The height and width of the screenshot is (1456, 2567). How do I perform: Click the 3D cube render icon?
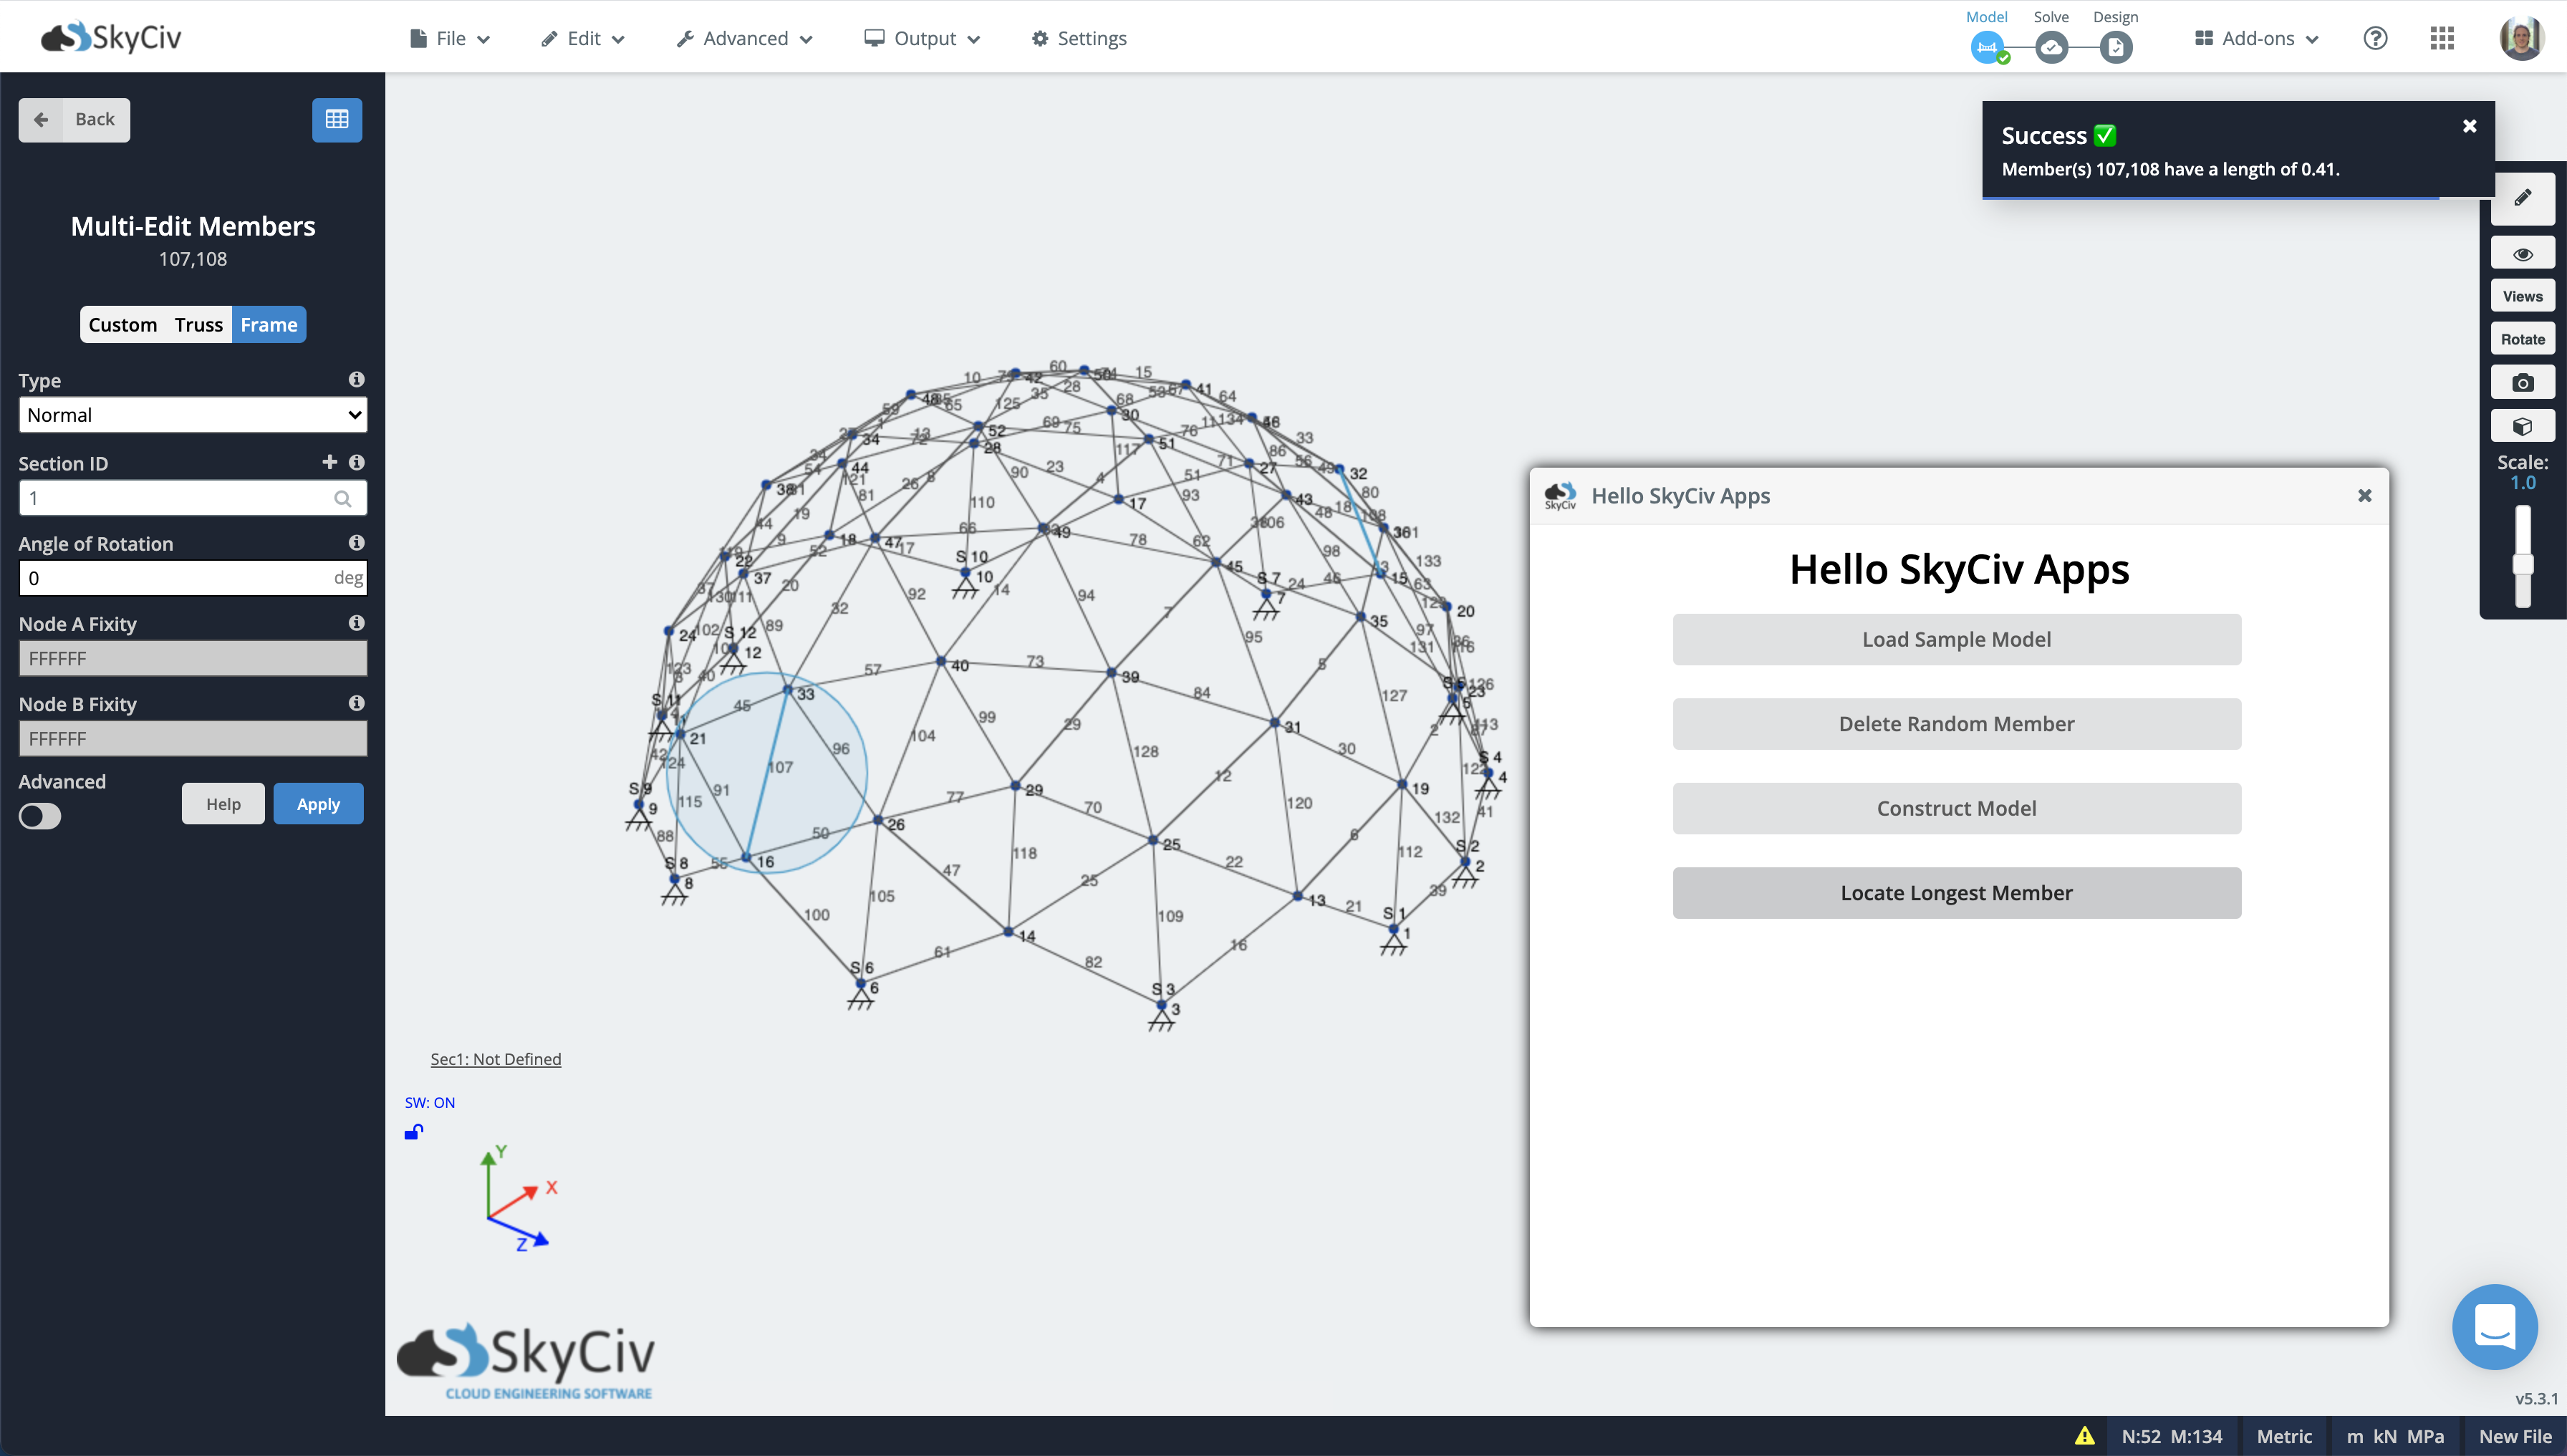2522,427
